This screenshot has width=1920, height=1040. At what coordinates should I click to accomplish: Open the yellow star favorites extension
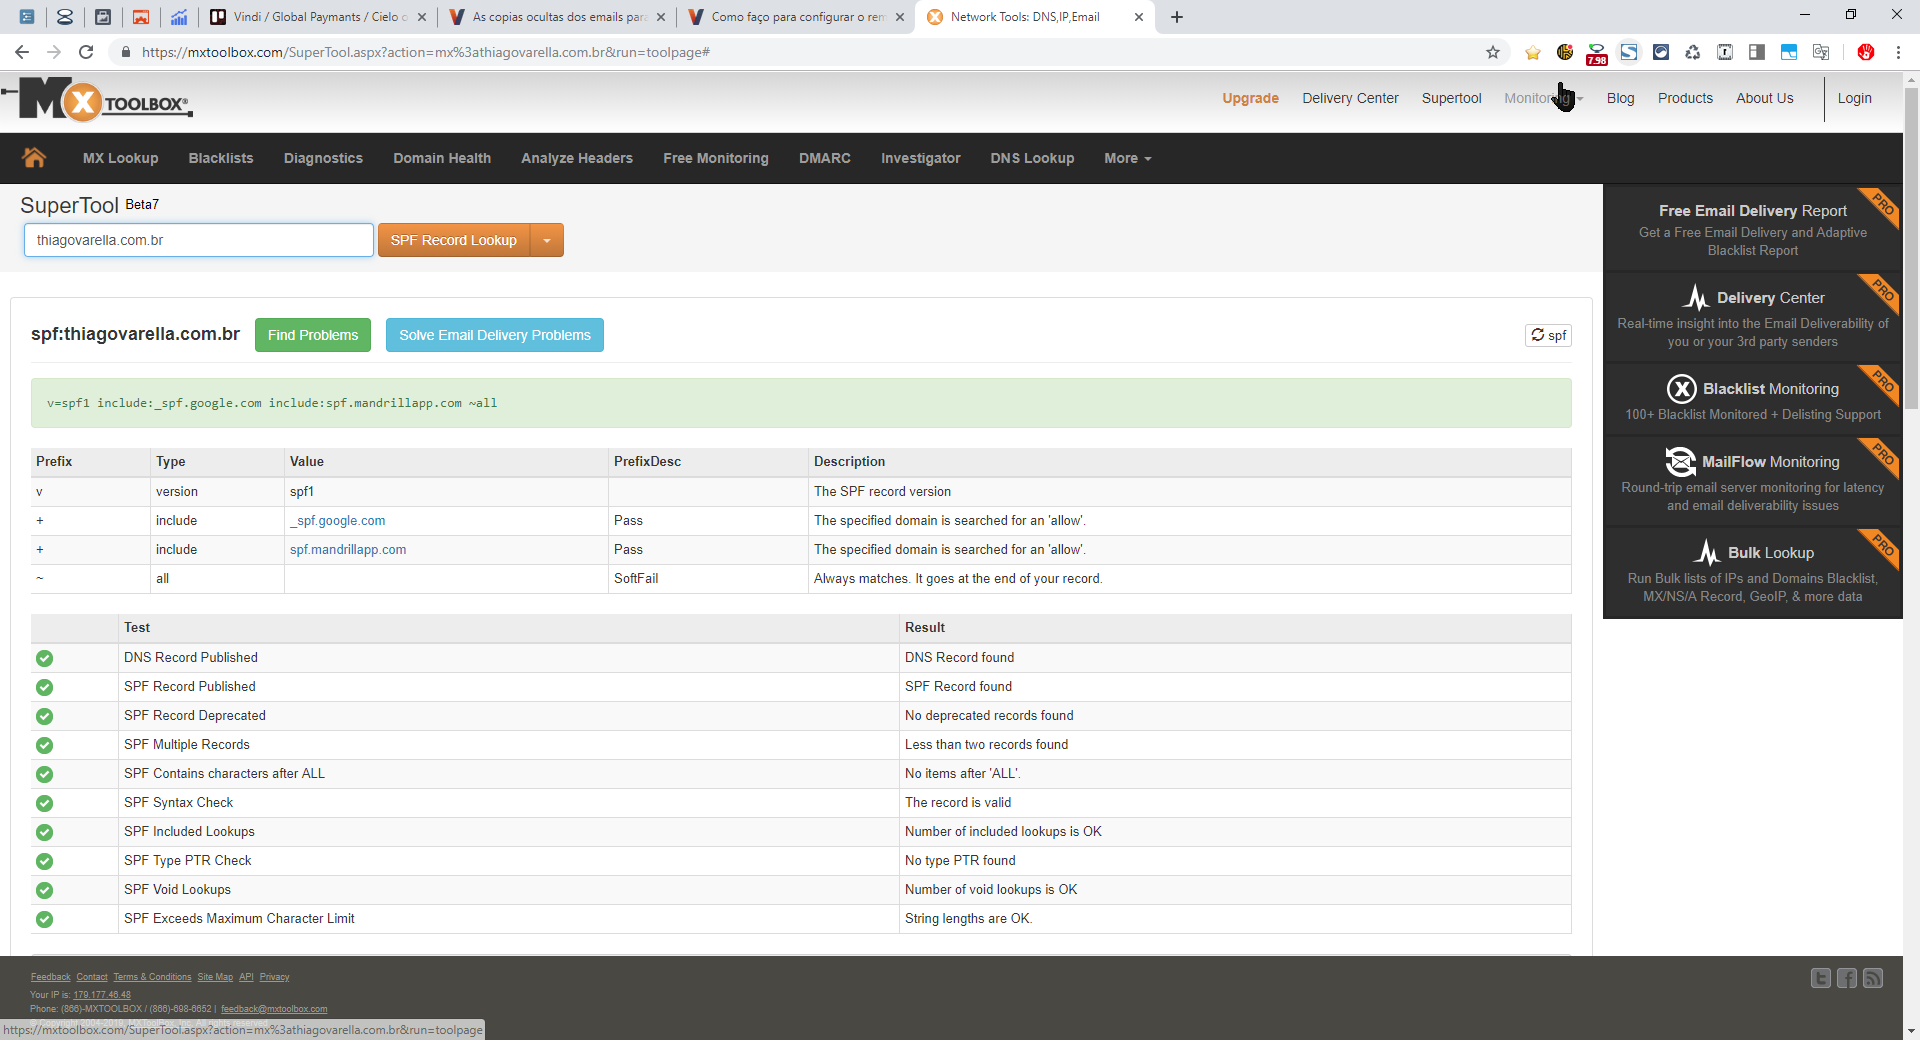[x=1533, y=52]
